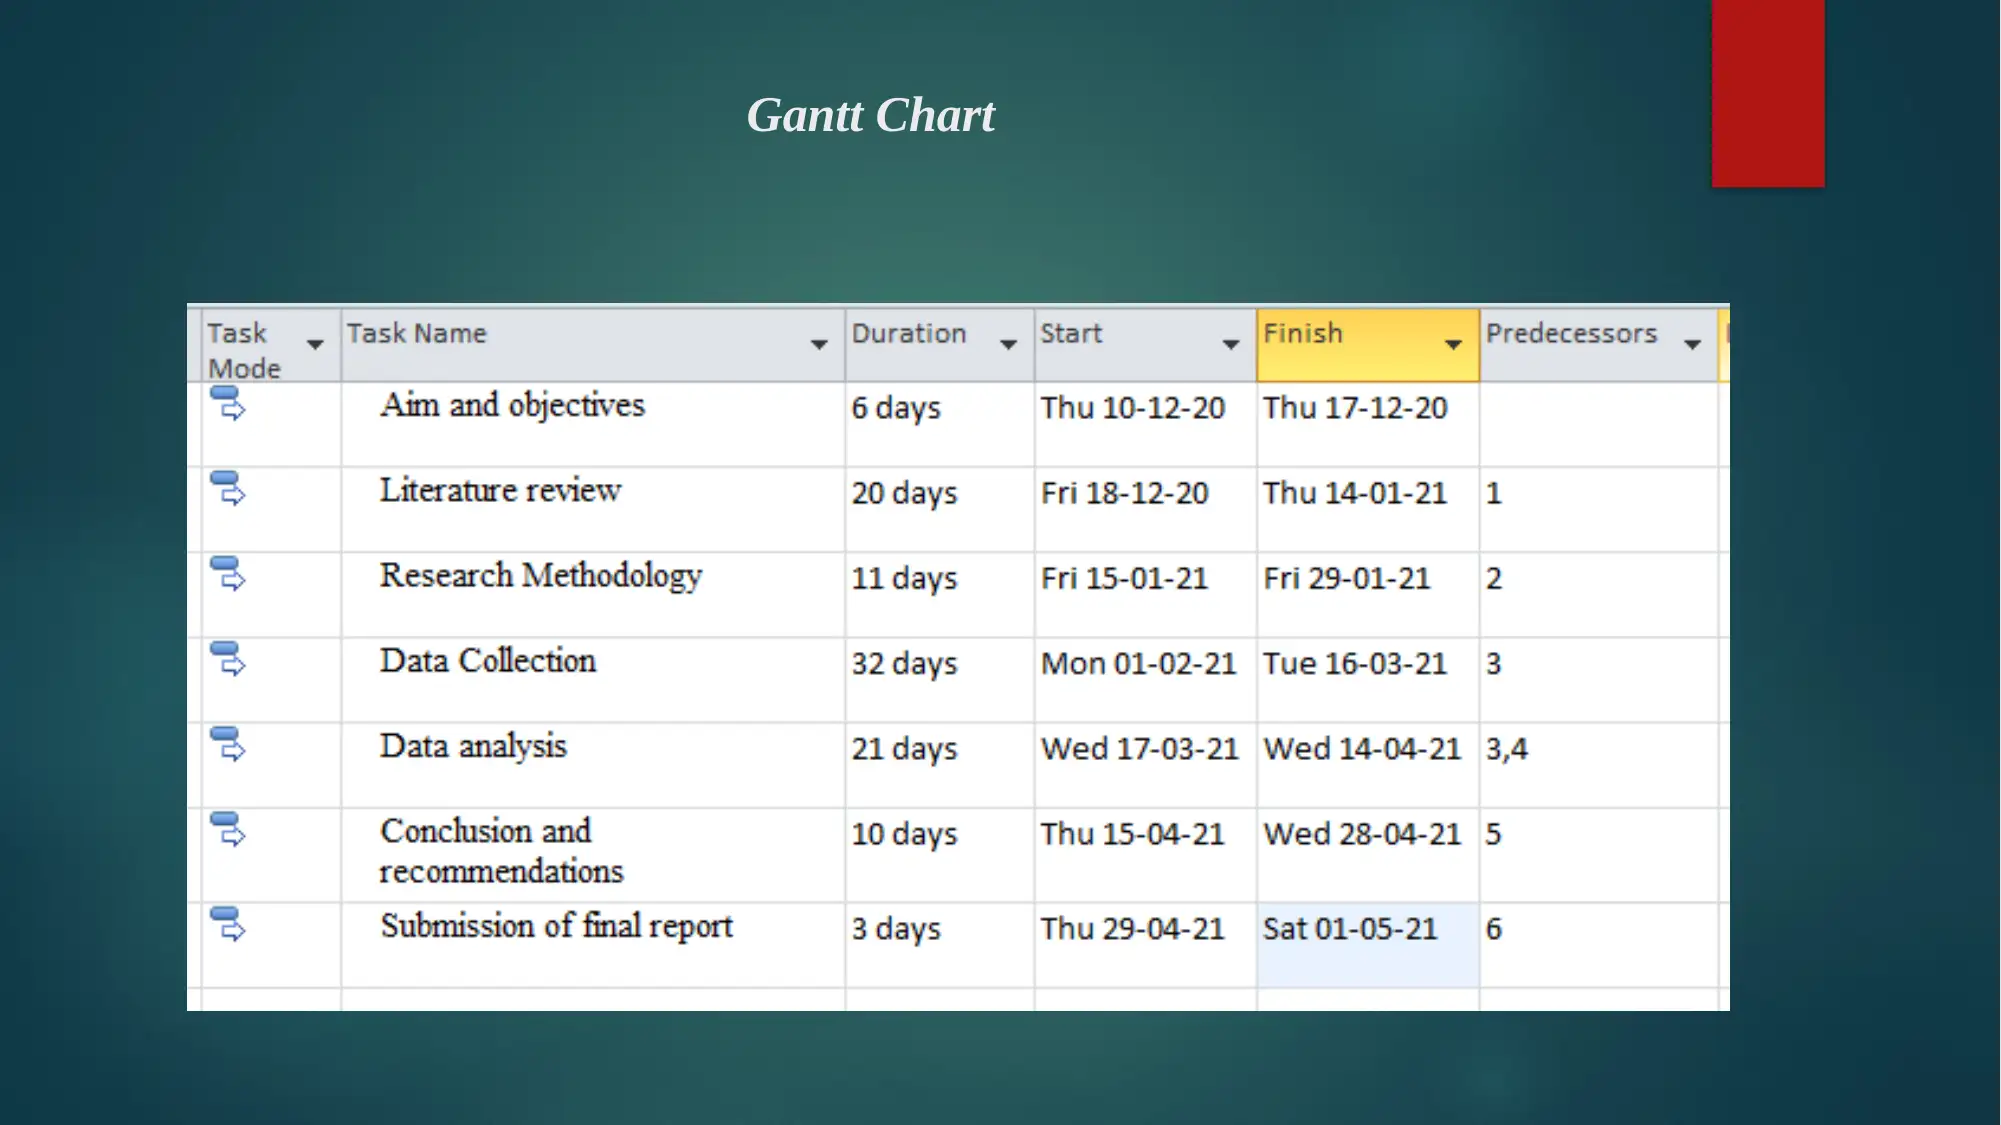Open the Finish column dropdown arrow
Screen dimensions: 2001x1125
tap(1454, 345)
